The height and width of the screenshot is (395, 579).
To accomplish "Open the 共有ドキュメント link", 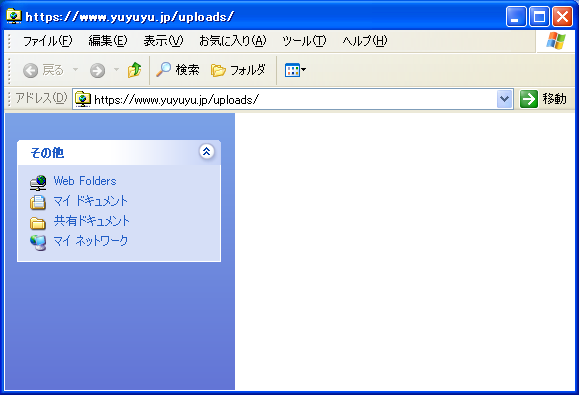I will pyautogui.click(x=92, y=221).
